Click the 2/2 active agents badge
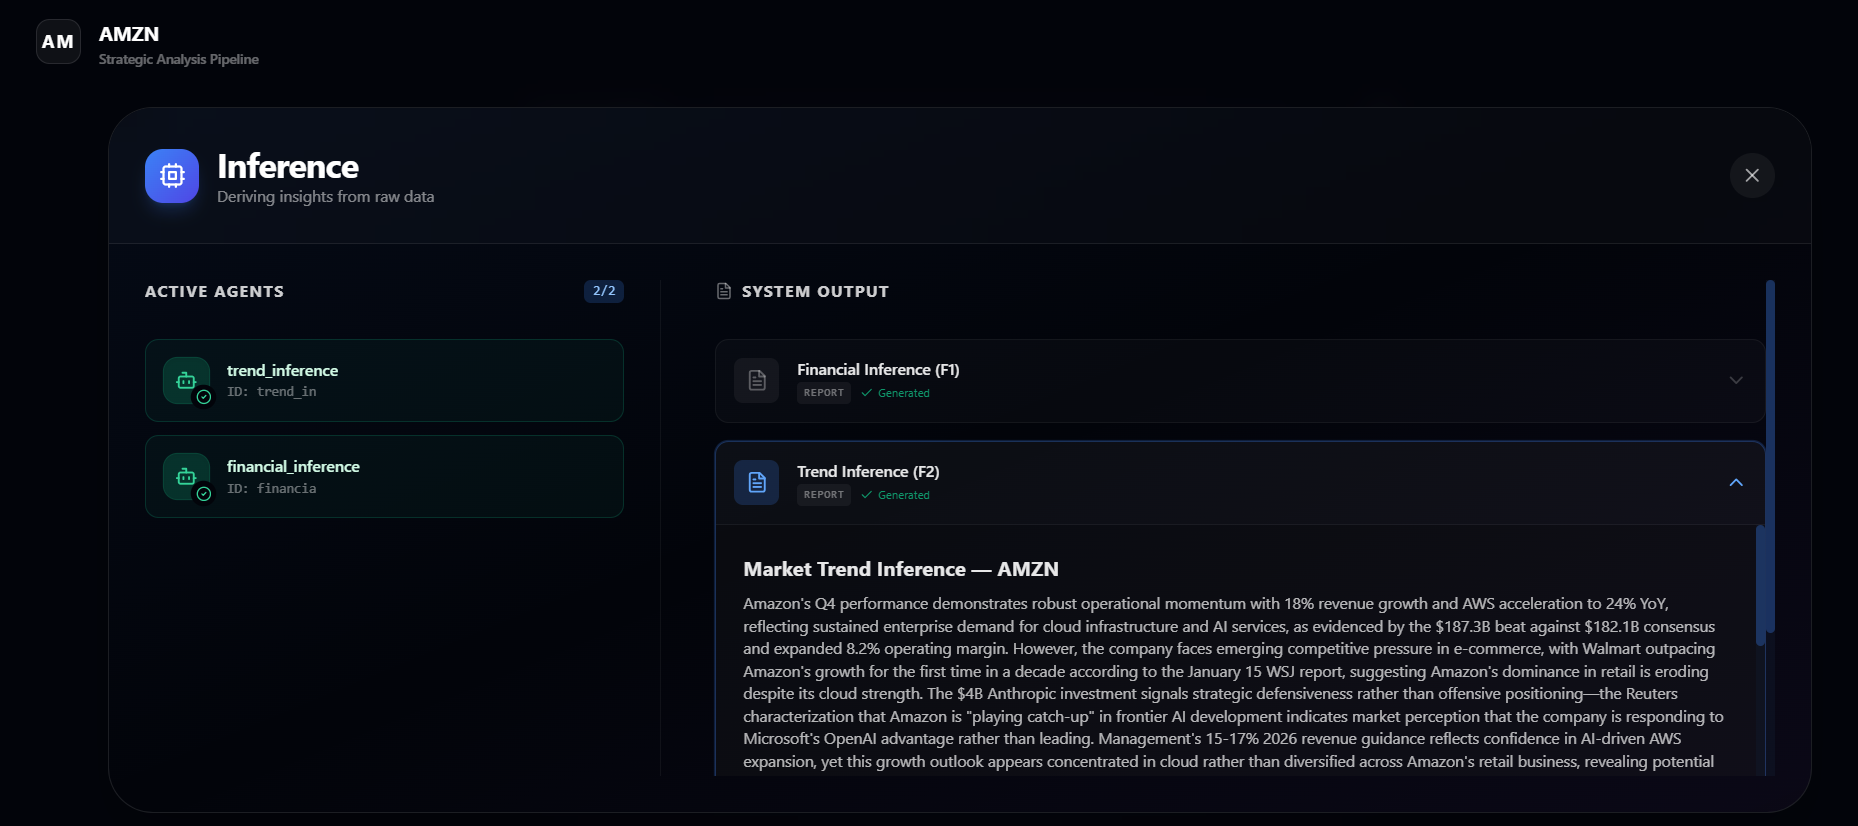The image size is (1858, 826). tap(604, 291)
